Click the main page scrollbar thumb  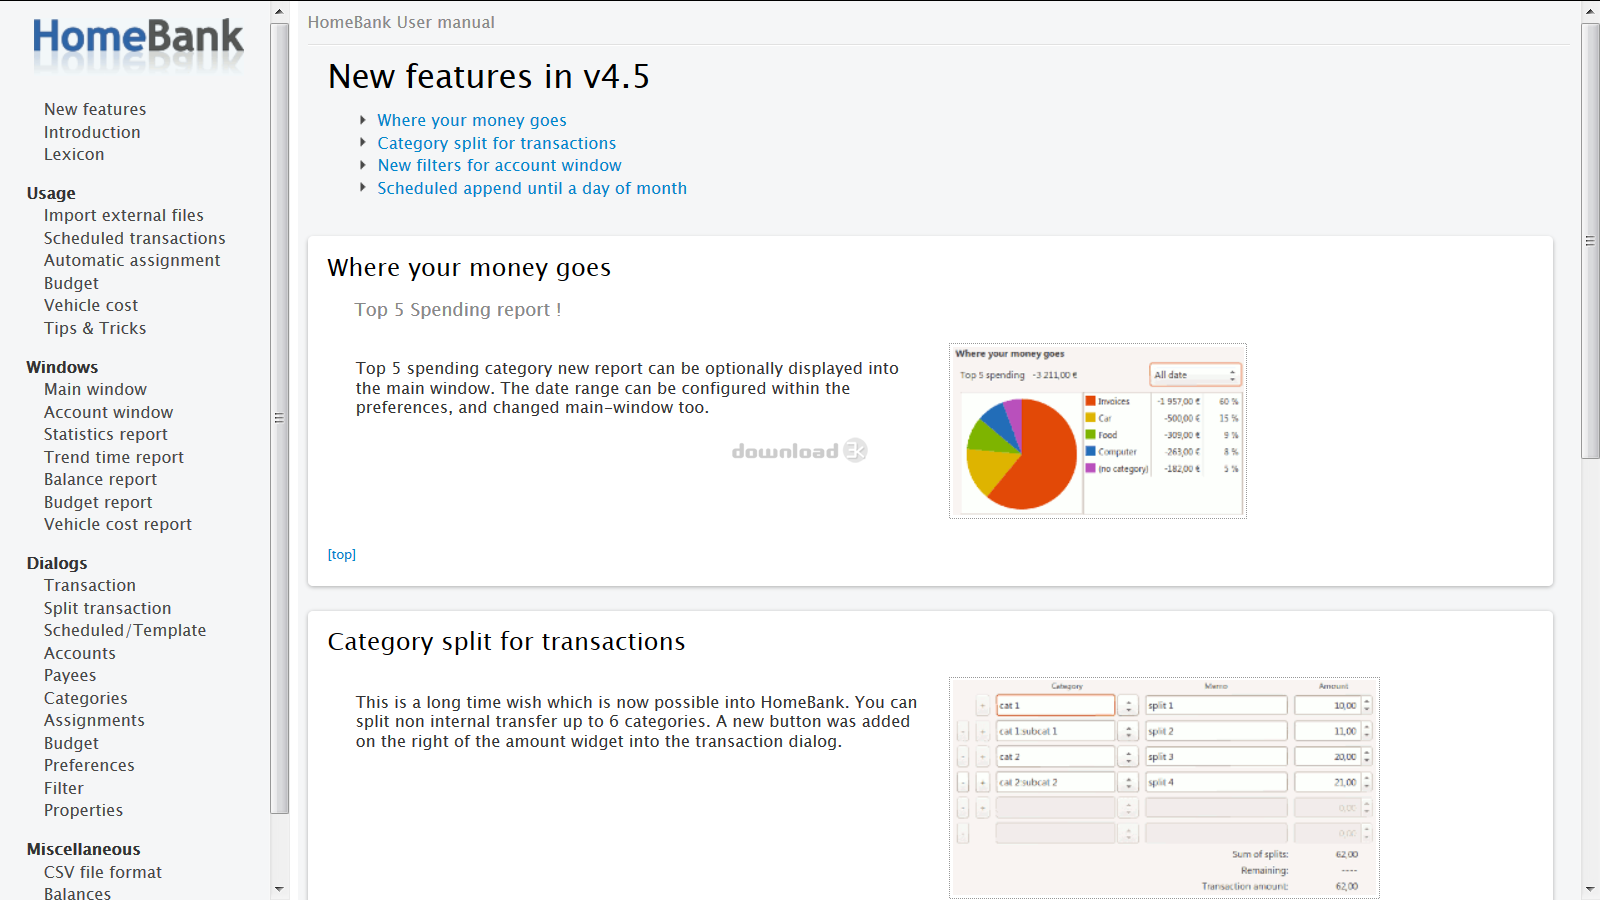pos(1590,241)
